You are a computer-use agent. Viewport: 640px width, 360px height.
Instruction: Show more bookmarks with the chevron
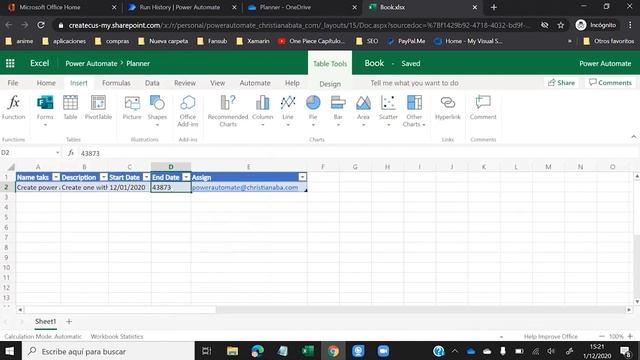569,41
